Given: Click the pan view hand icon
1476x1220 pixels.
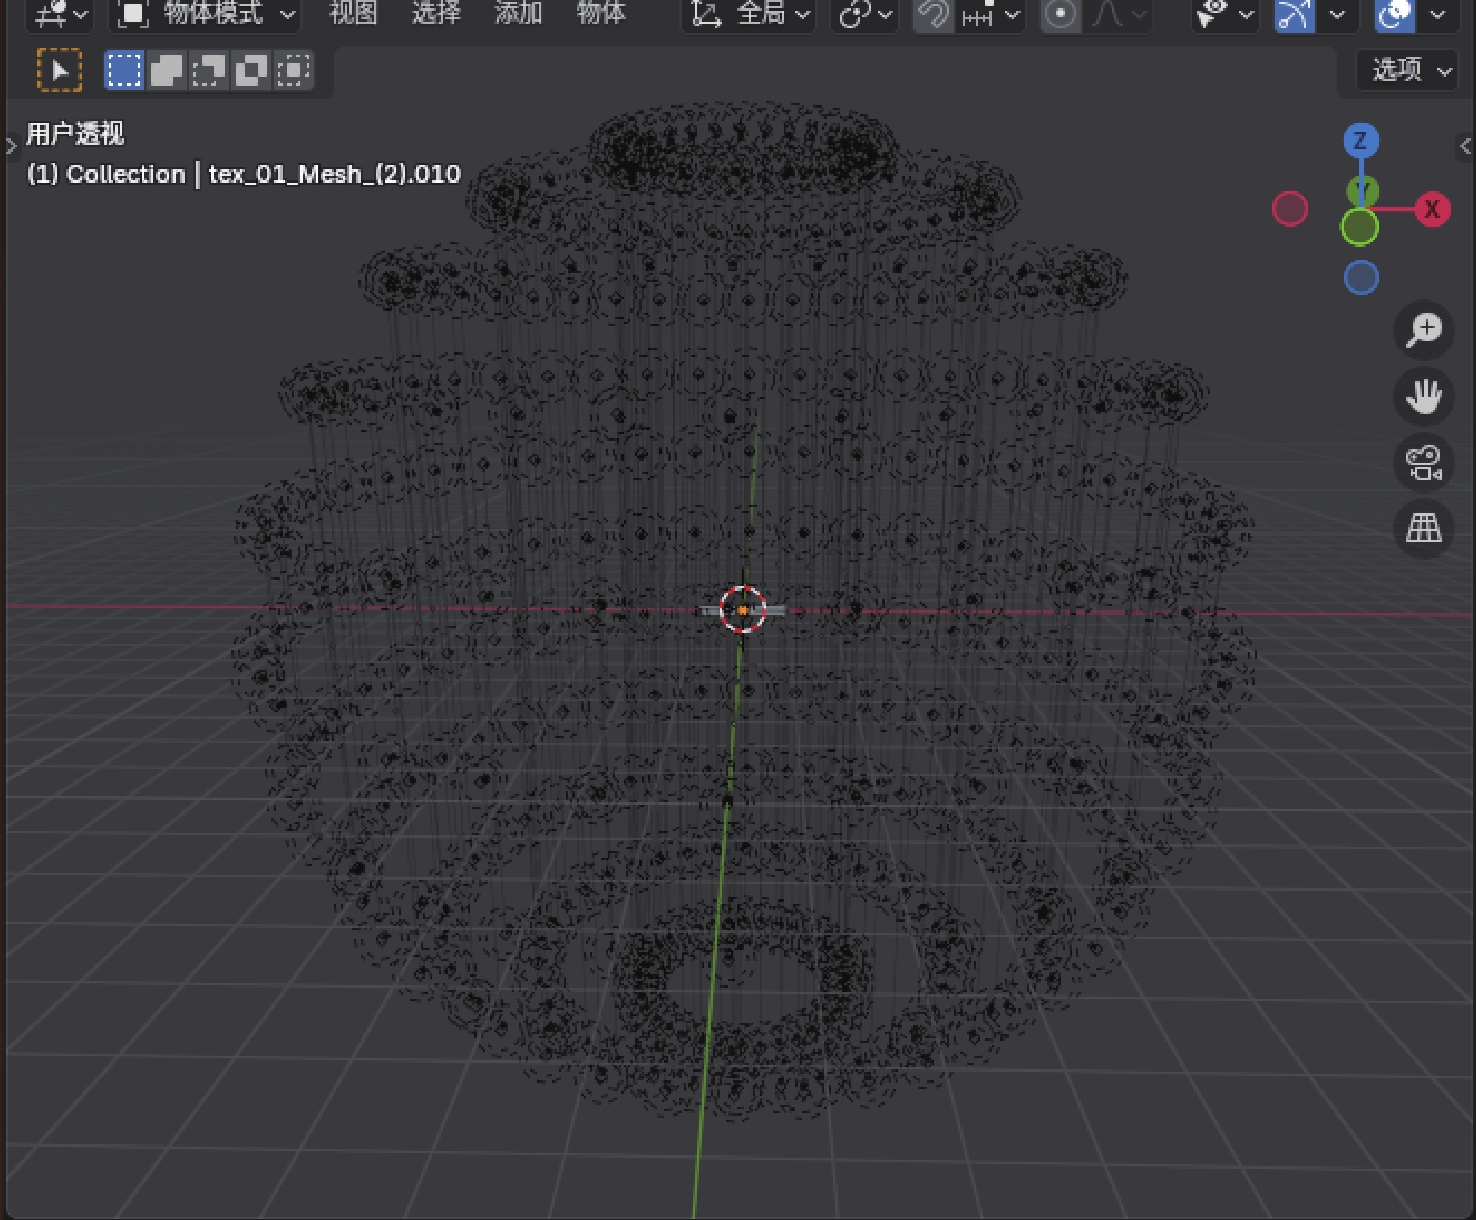Looking at the screenshot, I should pyautogui.click(x=1423, y=396).
